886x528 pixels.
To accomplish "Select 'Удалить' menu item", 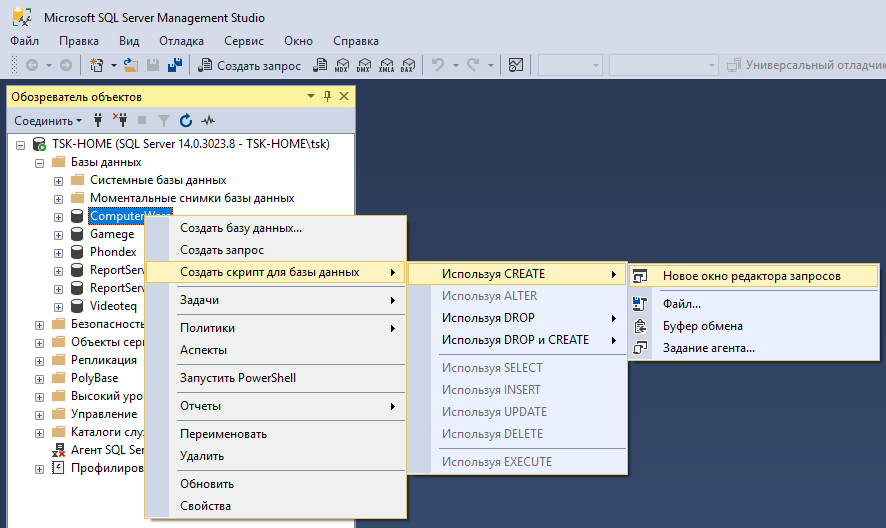I will 276,456.
